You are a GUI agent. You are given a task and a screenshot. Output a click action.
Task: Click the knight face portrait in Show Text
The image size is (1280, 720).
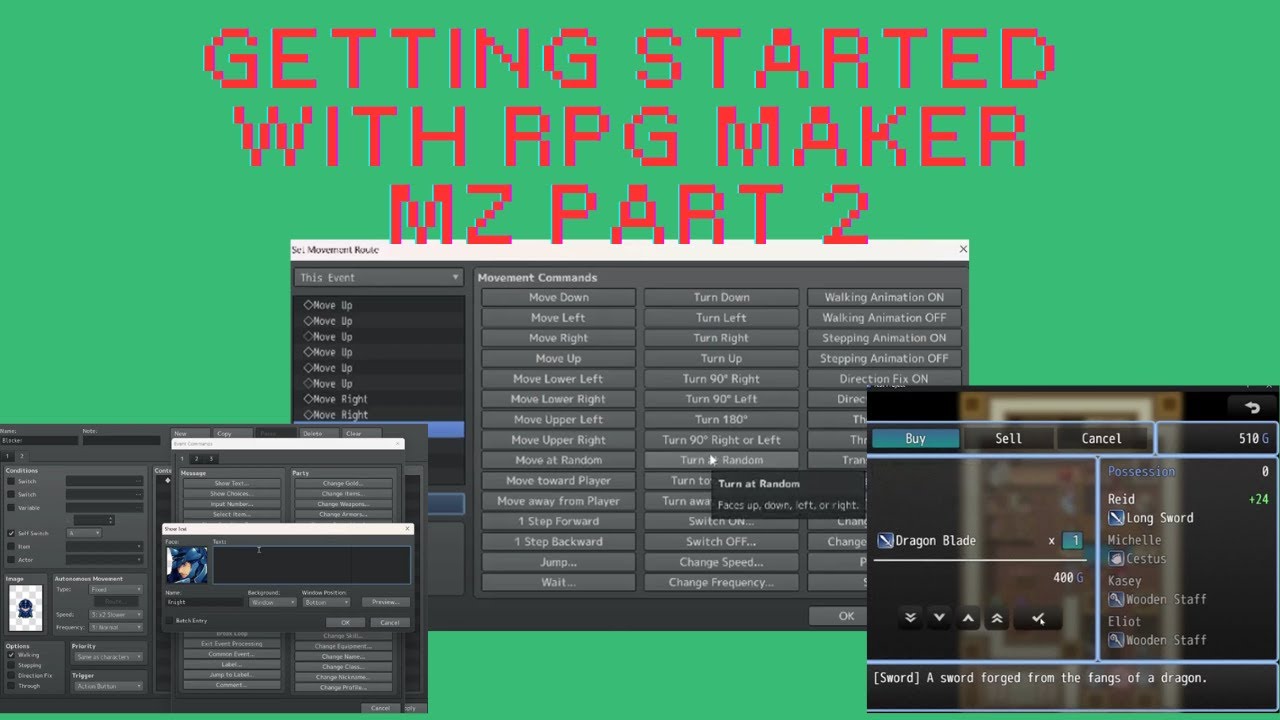(x=187, y=565)
